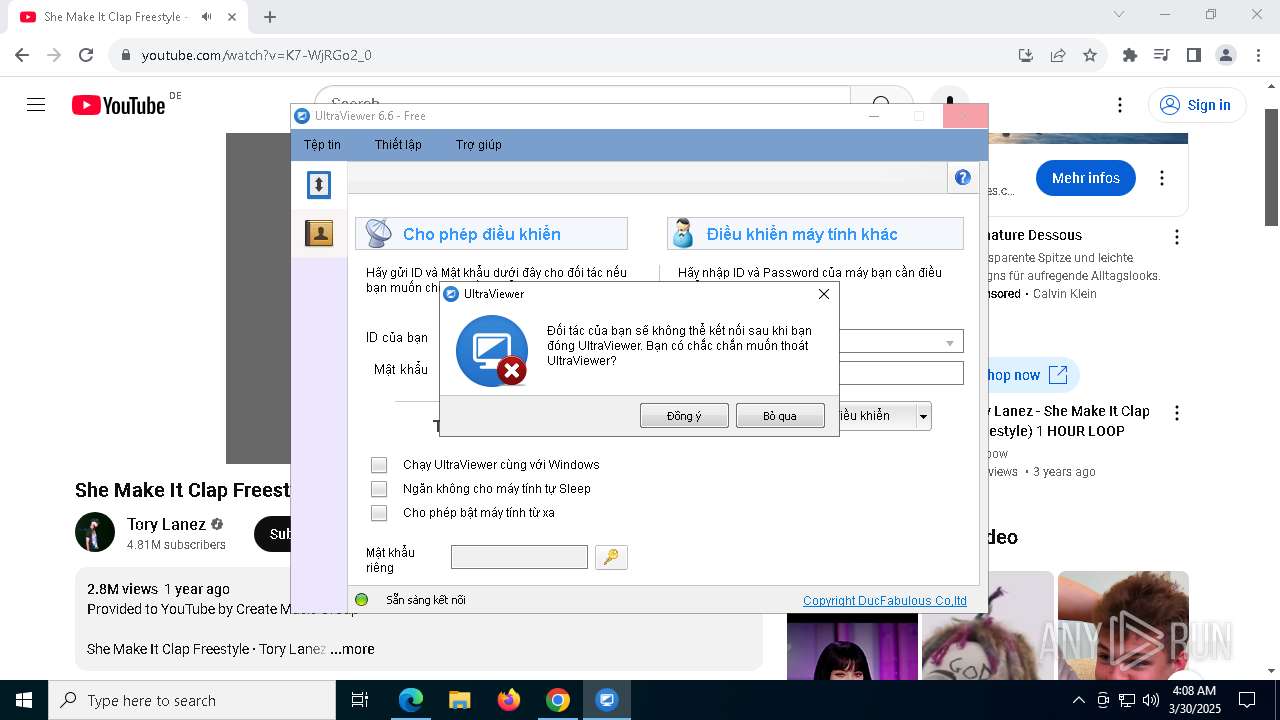Viewport: 1280px width, 720px height.
Task: Show hidden system tray icons
Action: (x=1078, y=700)
